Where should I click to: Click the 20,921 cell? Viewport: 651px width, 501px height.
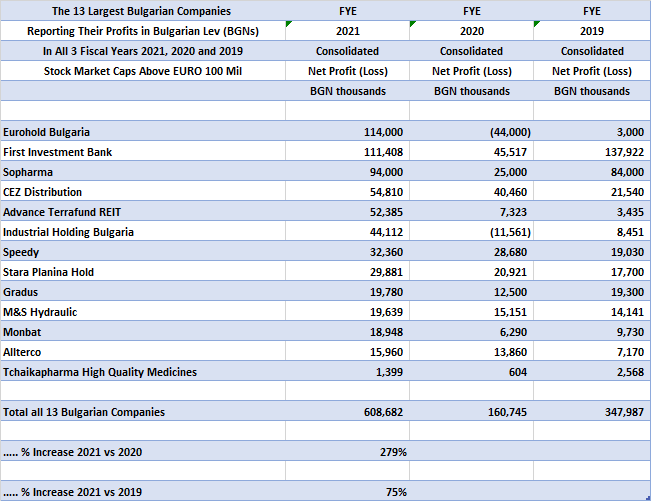coord(472,272)
